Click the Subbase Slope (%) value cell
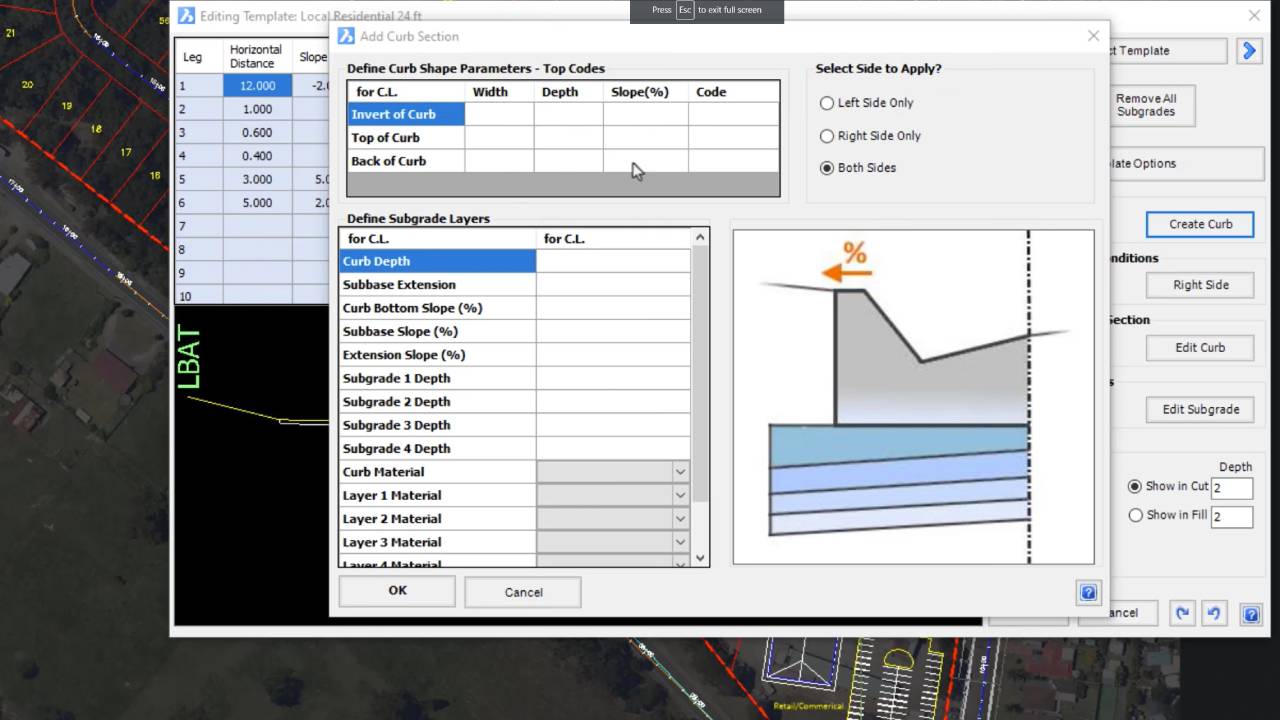1280x720 pixels. (613, 331)
